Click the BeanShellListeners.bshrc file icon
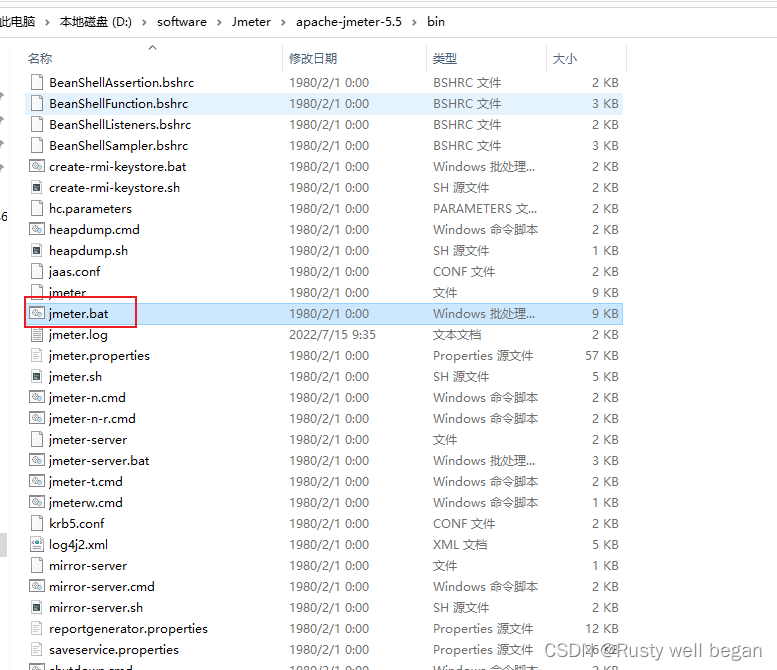 [37, 124]
